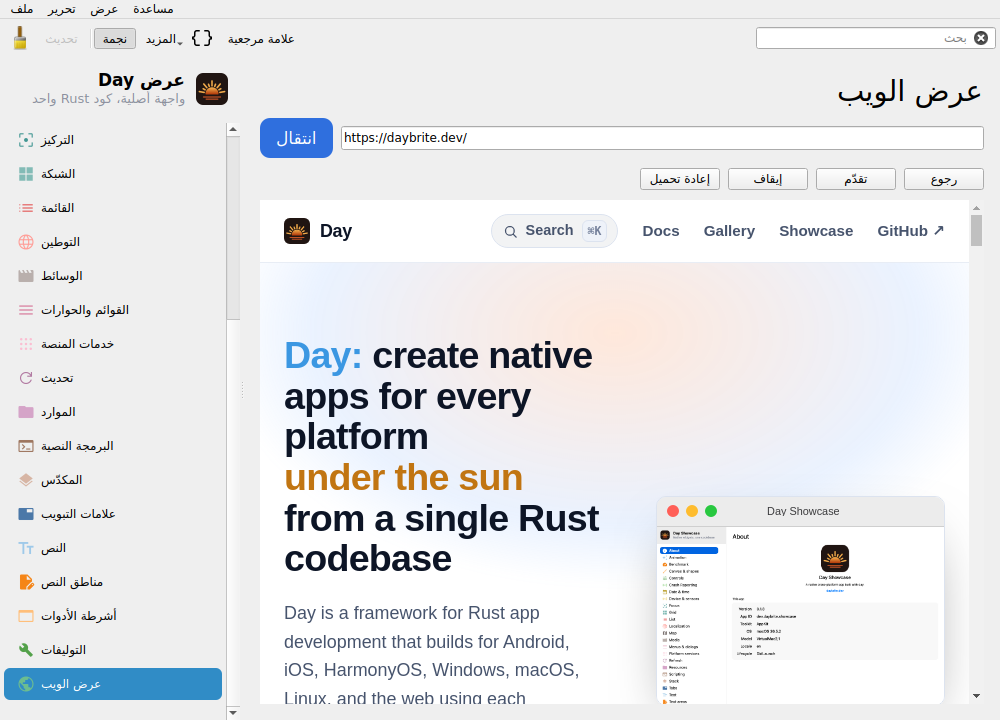1000x720 pixels.
Task: Toggle the نجمة star button
Action: pos(115,39)
